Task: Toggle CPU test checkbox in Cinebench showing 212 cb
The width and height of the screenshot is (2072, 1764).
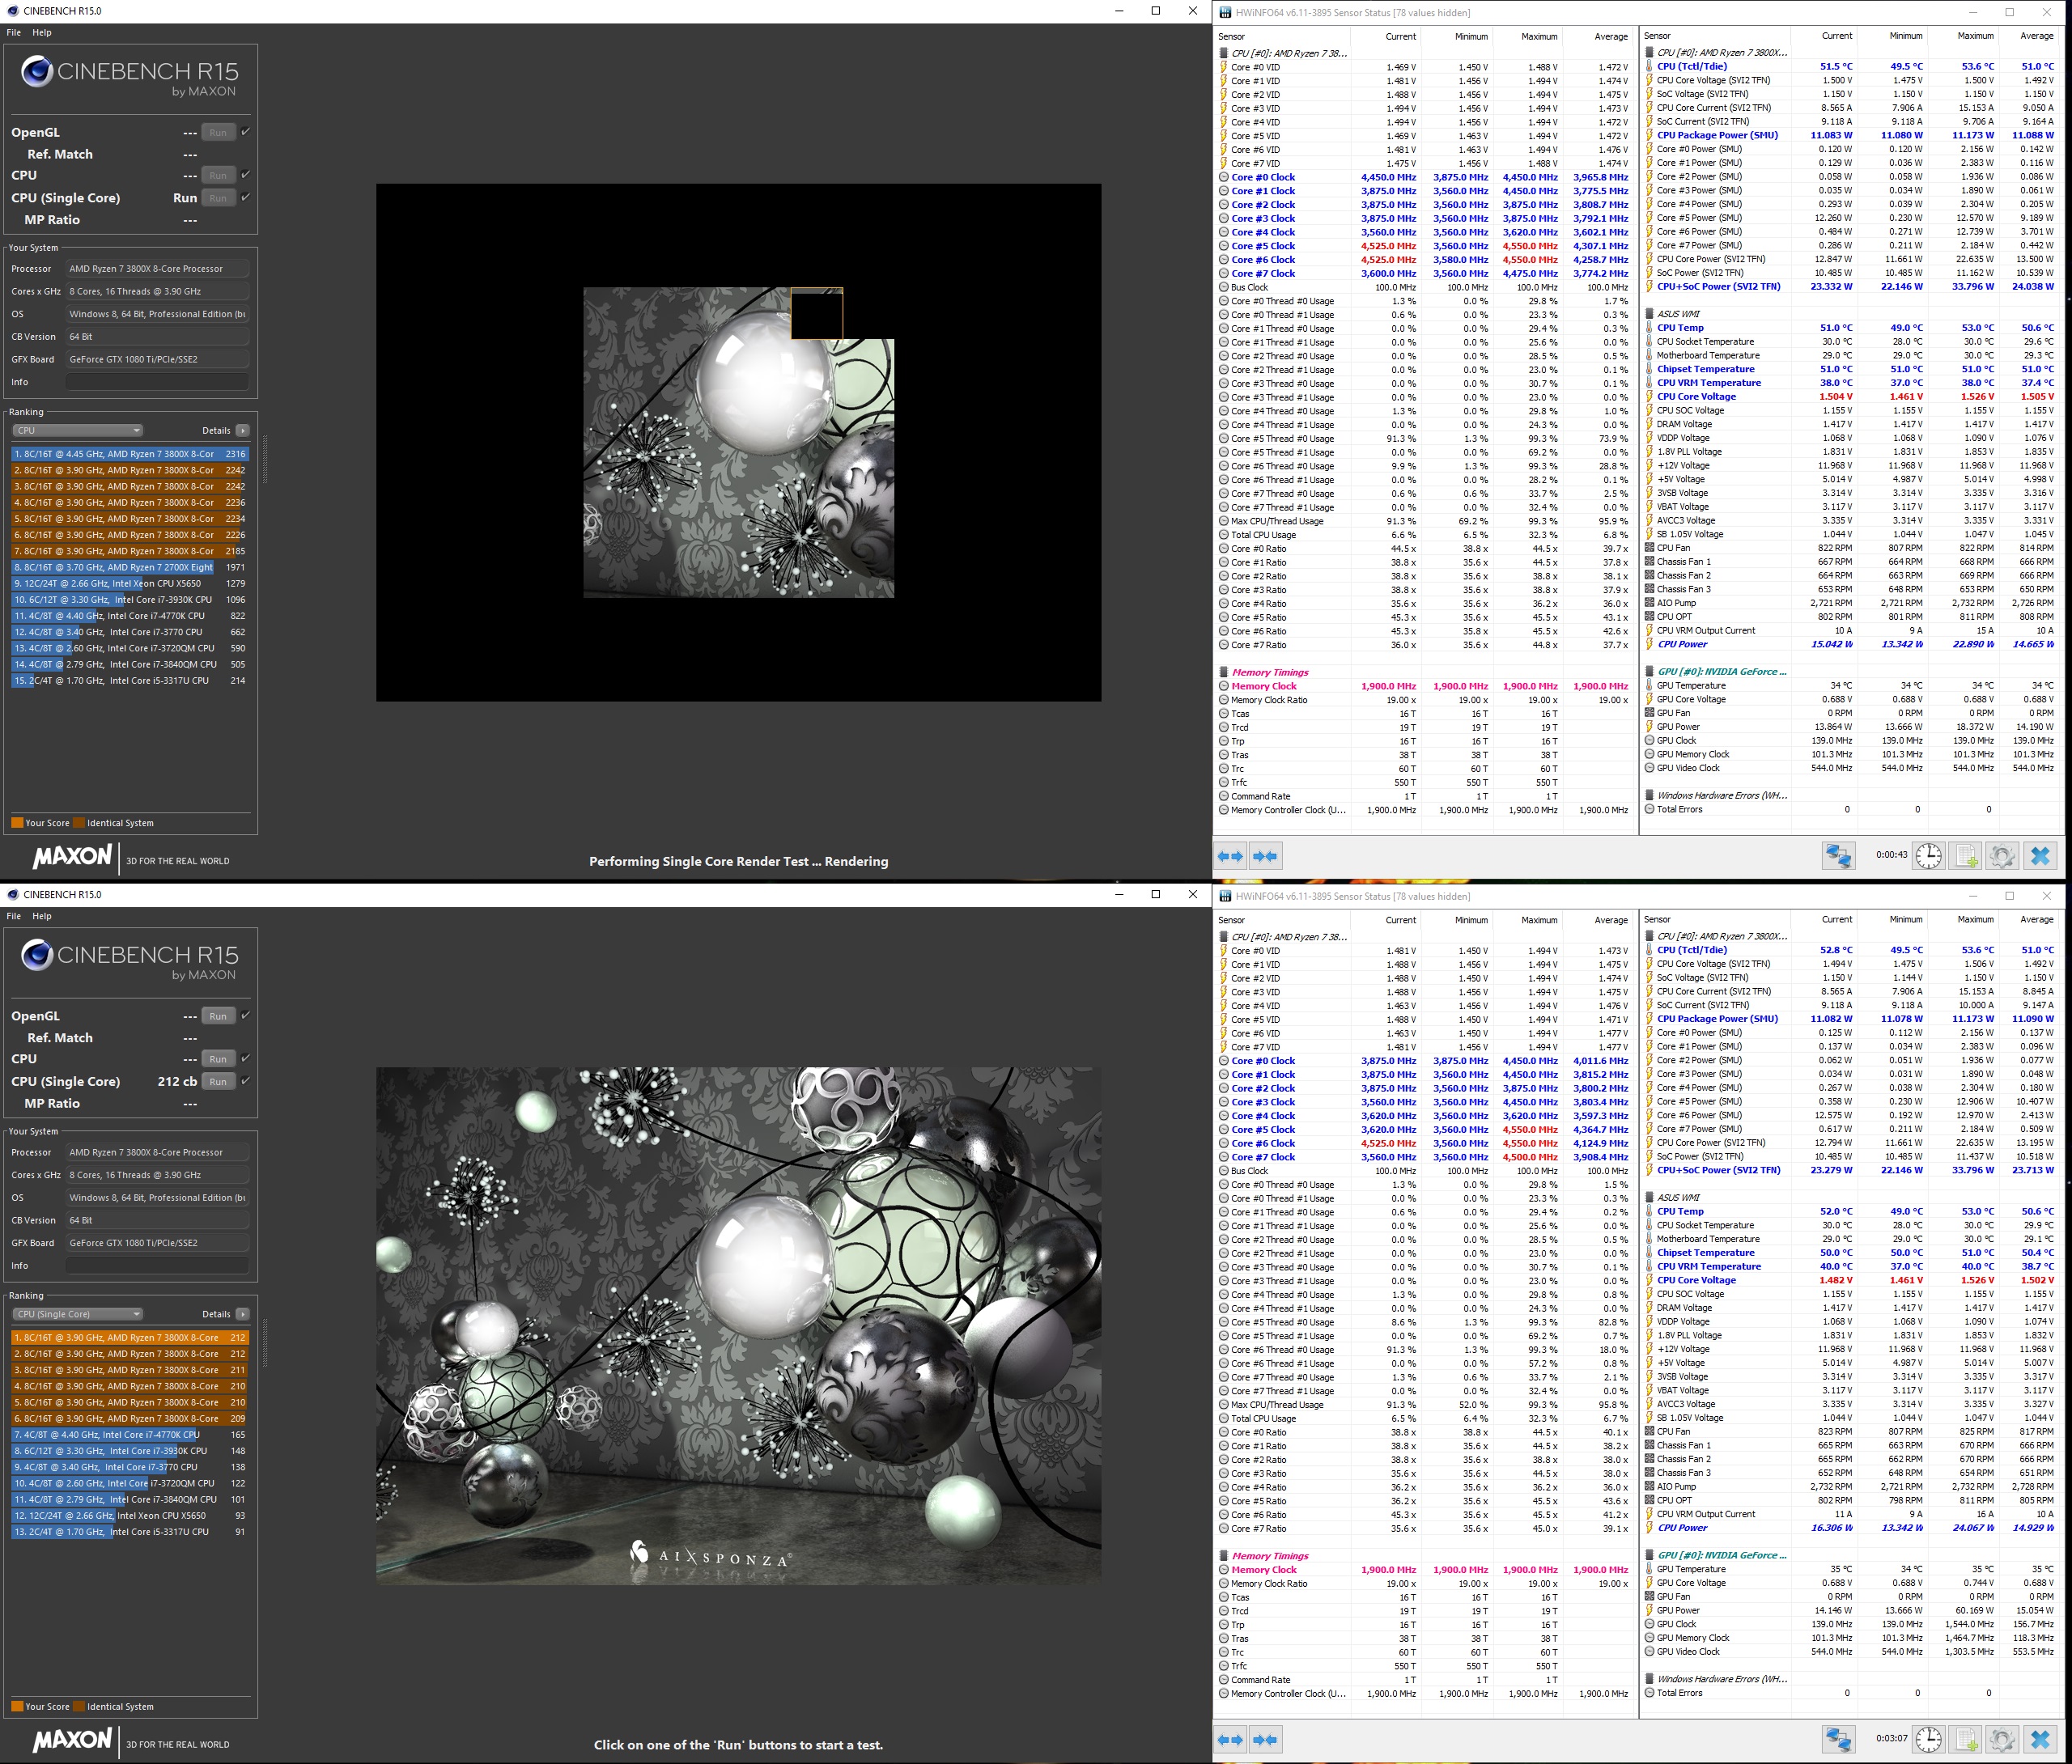Action: pos(246,1058)
